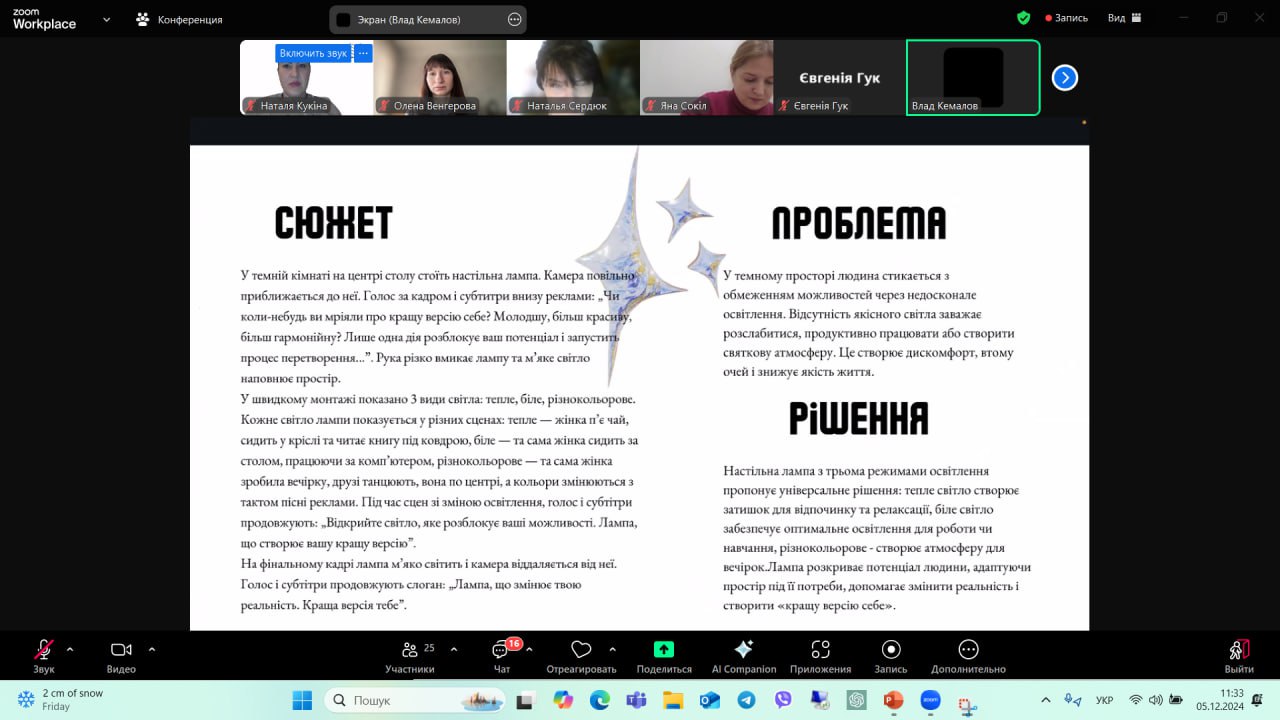Open AI Companion

[x=743, y=651]
